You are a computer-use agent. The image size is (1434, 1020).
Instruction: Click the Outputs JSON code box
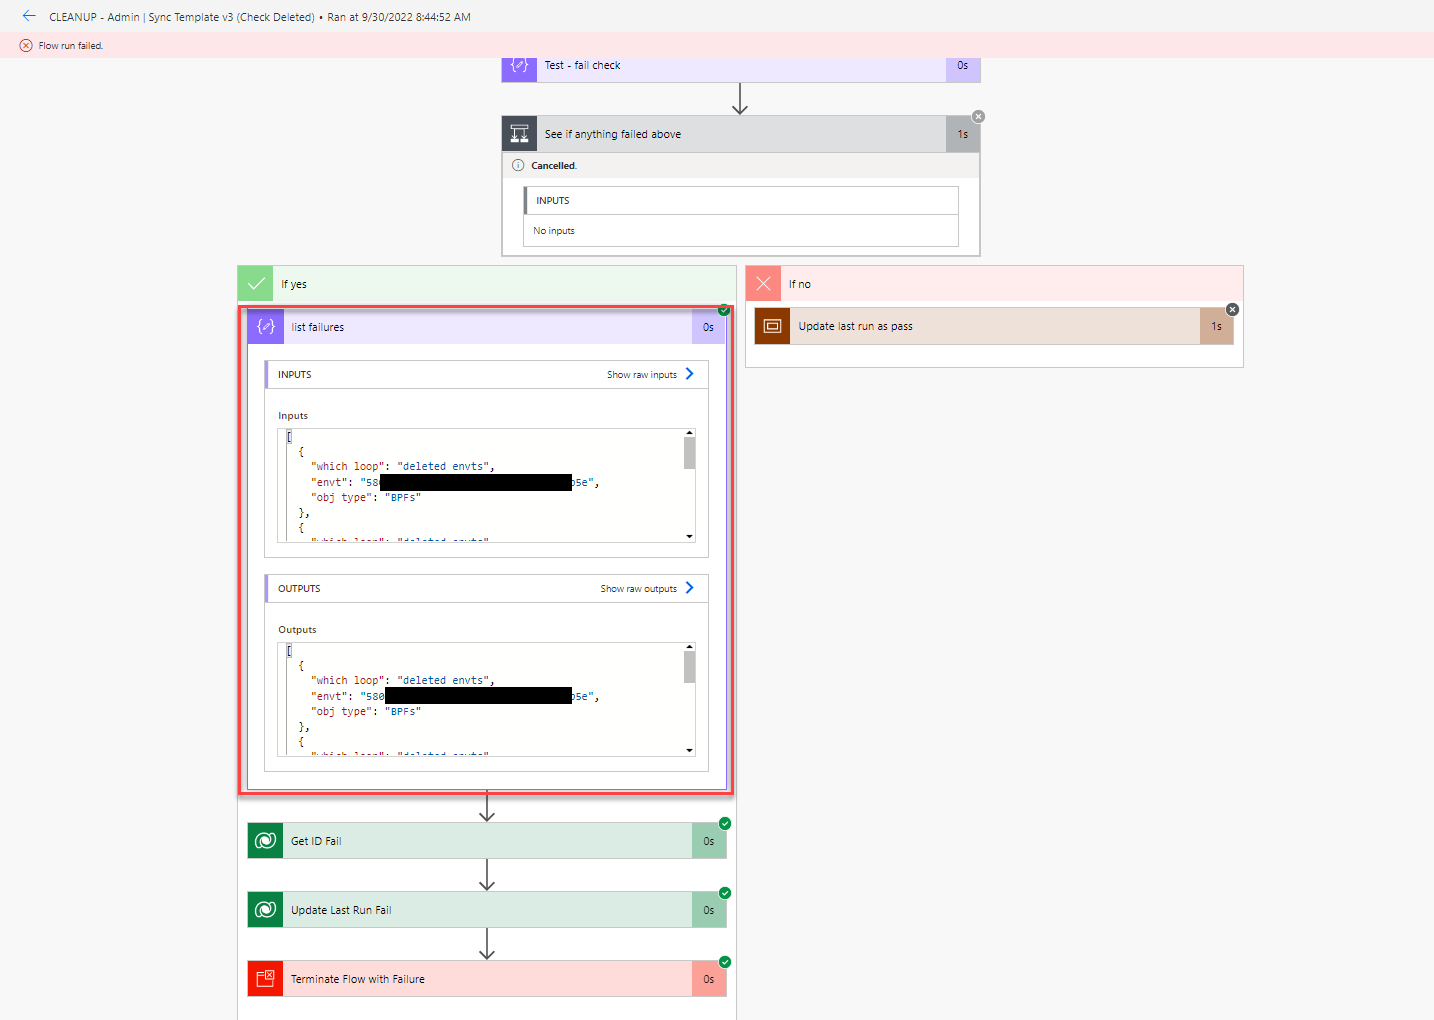pos(486,699)
